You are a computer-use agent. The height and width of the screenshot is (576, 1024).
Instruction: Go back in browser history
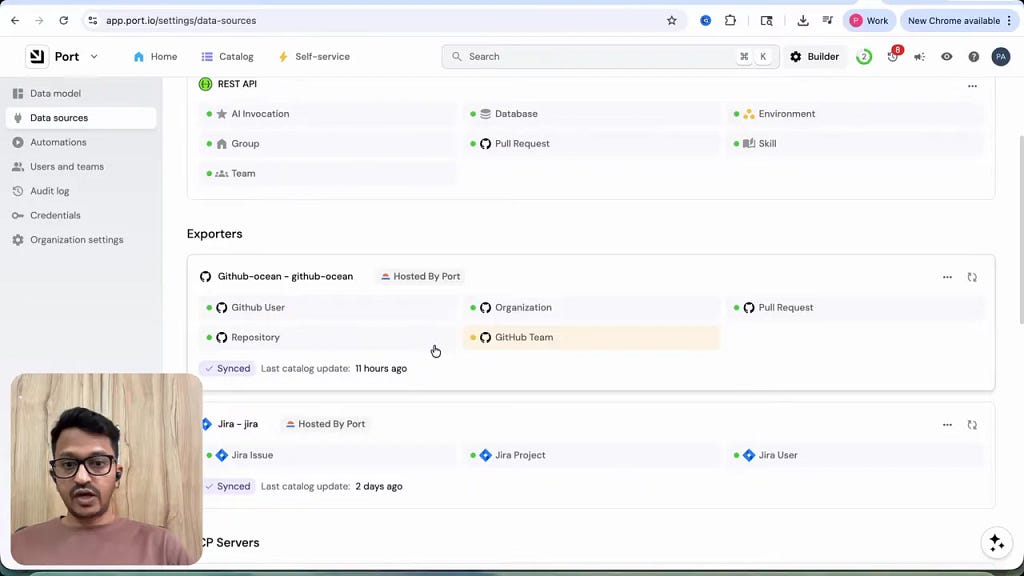pyautogui.click(x=15, y=20)
